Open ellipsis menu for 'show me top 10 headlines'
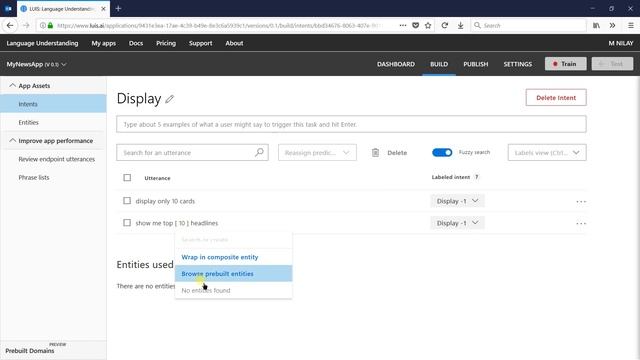The width and height of the screenshot is (640, 360). 581,223
